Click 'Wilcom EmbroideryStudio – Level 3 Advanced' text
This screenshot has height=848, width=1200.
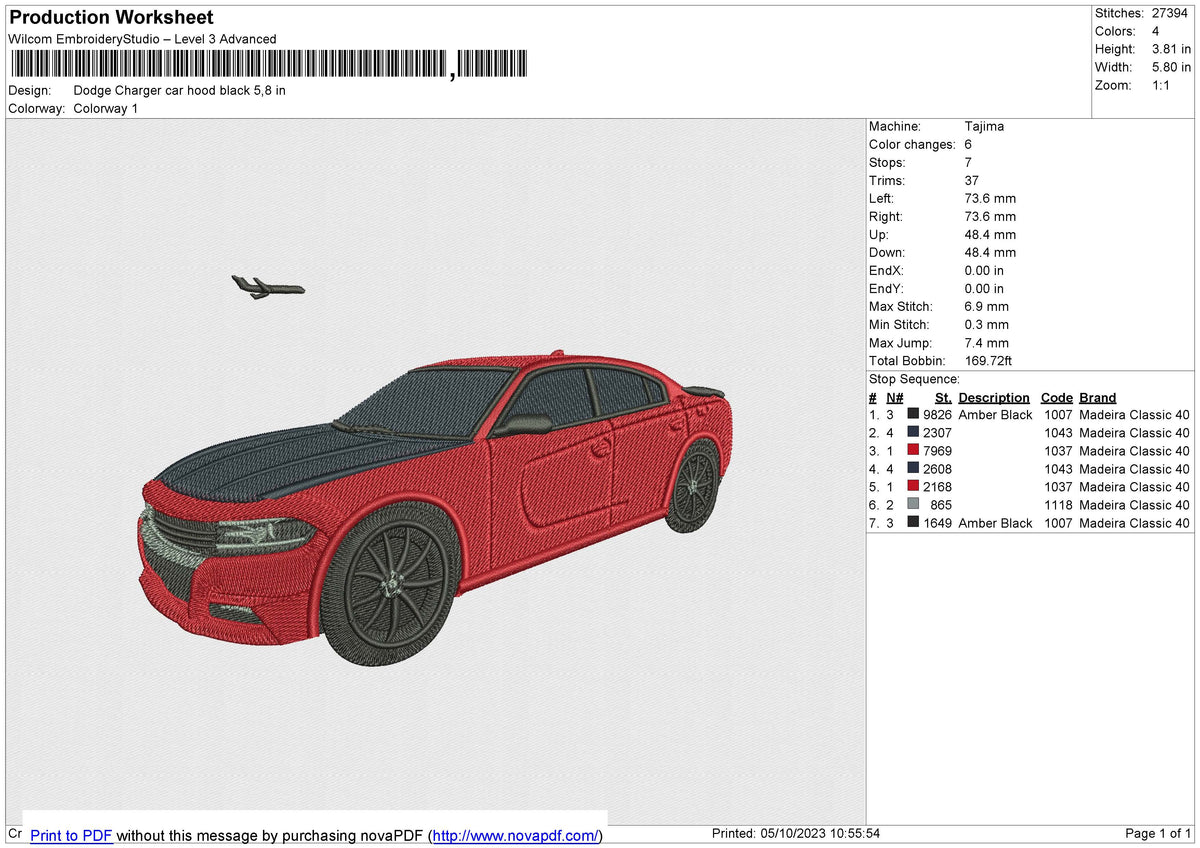pos(142,39)
